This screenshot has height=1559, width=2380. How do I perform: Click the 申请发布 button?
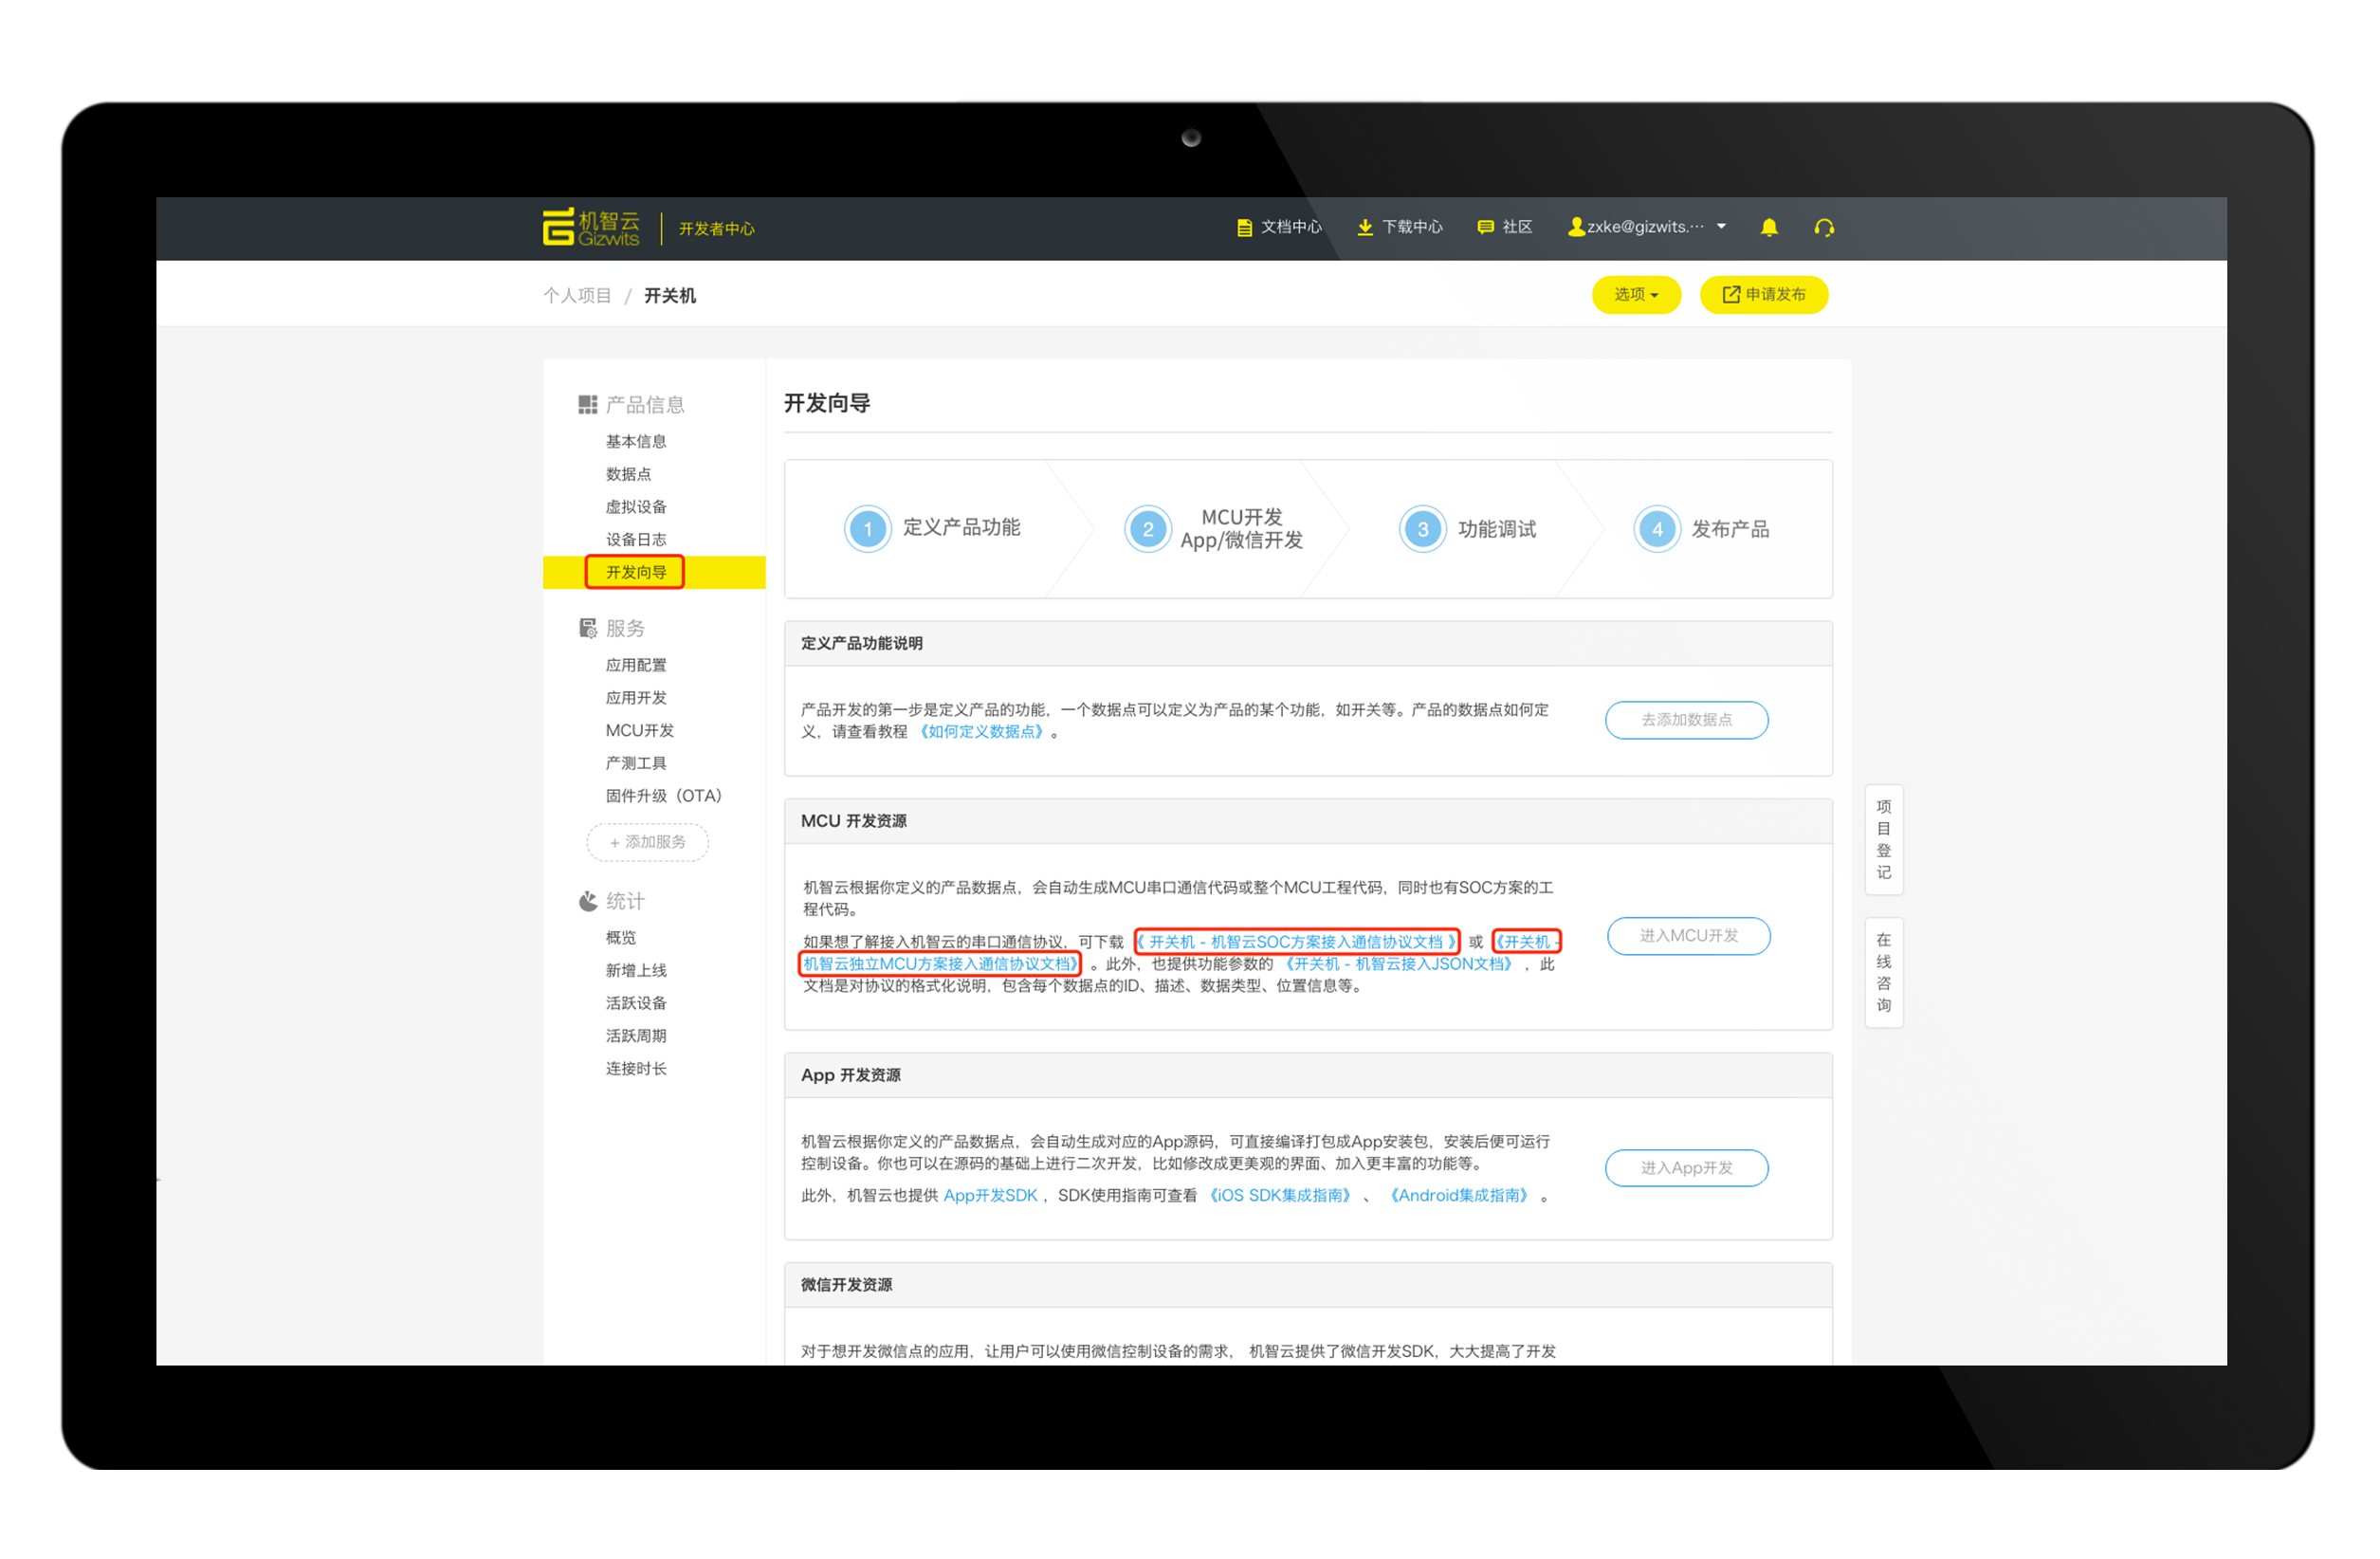(1763, 295)
